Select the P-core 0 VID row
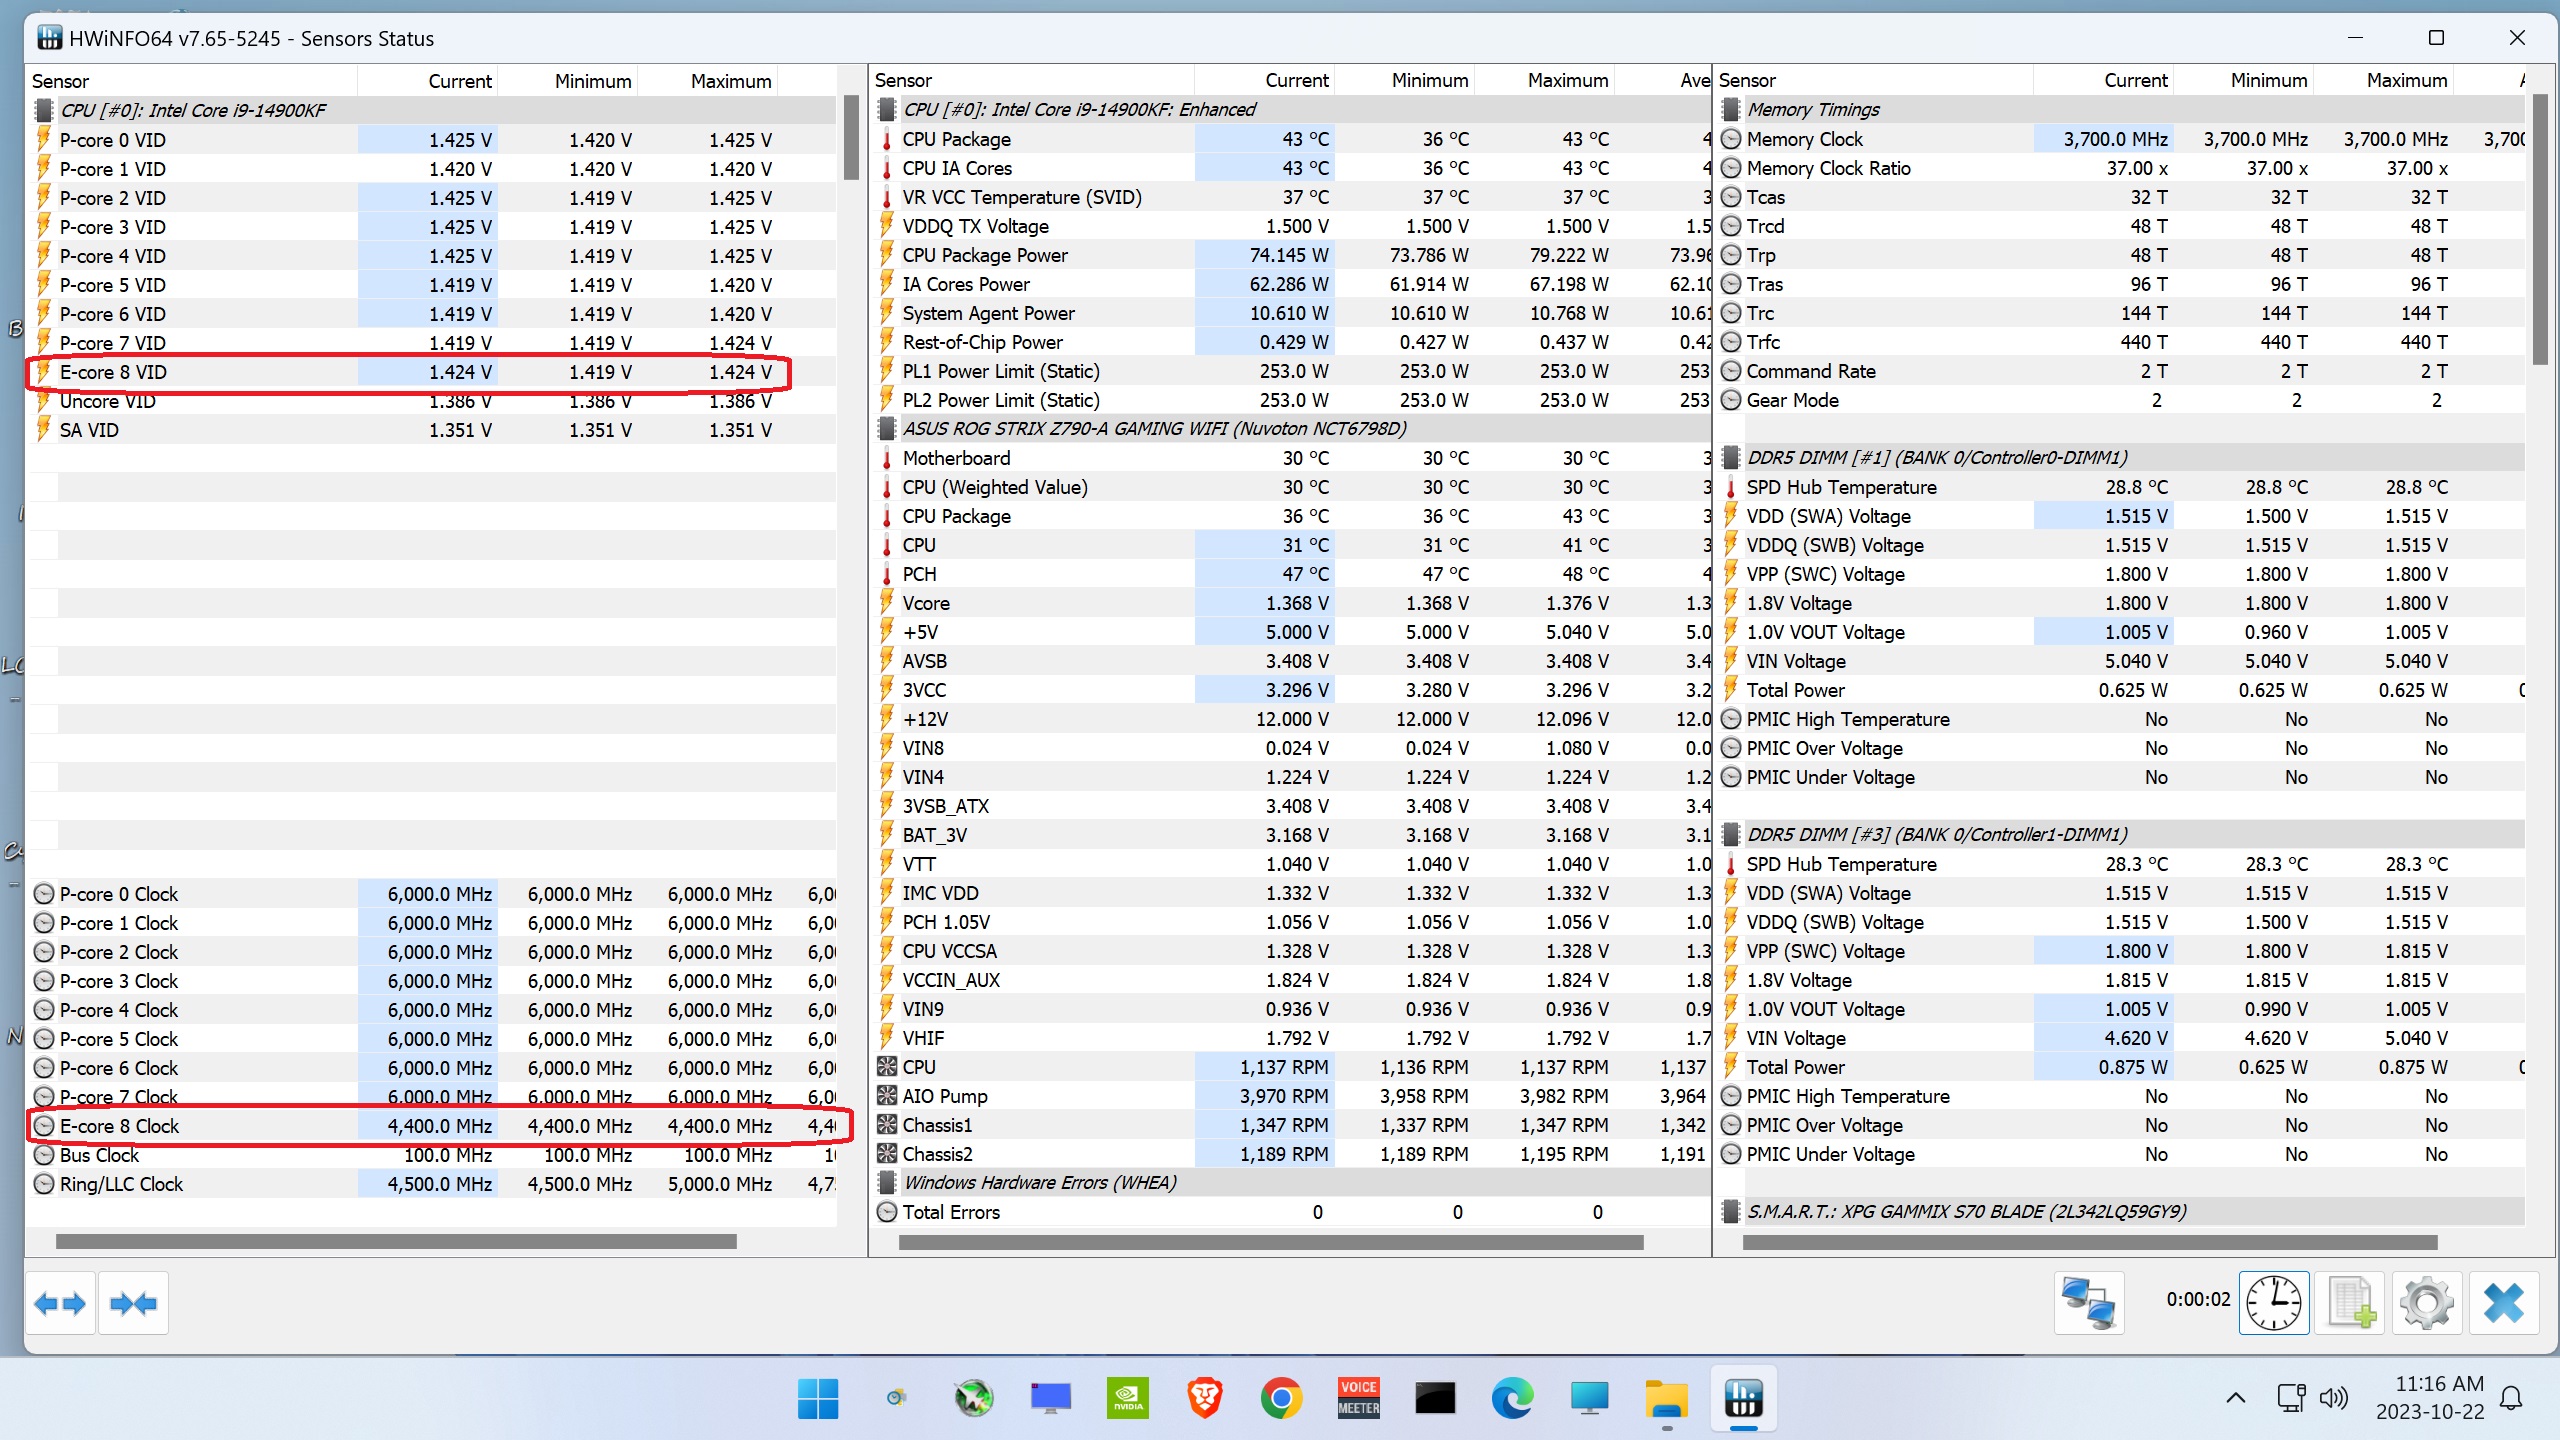 tap(432, 140)
